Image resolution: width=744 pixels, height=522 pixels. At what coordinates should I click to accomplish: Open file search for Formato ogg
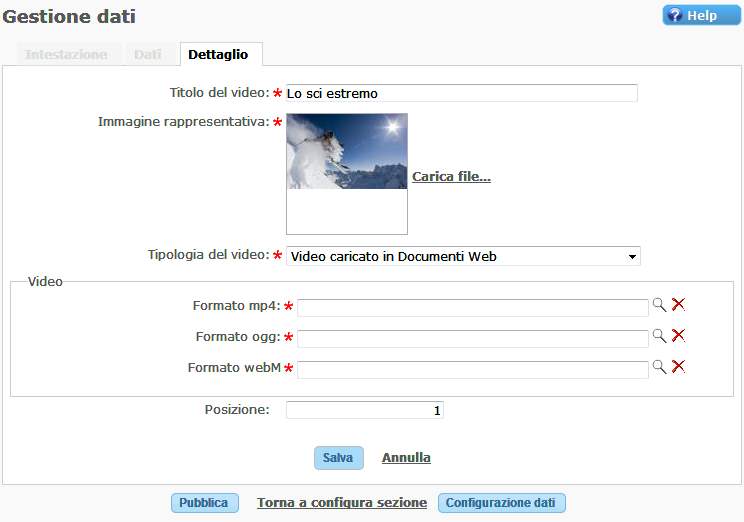tap(659, 336)
